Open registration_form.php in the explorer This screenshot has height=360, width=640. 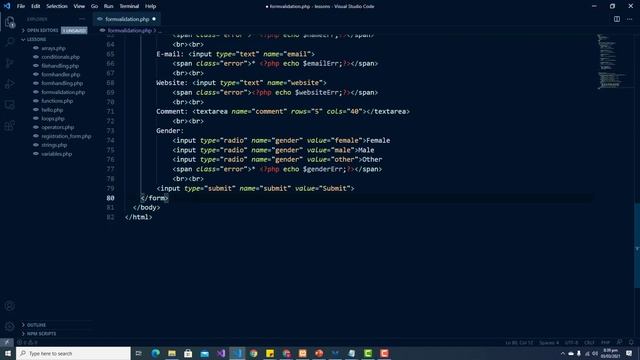click(66, 136)
